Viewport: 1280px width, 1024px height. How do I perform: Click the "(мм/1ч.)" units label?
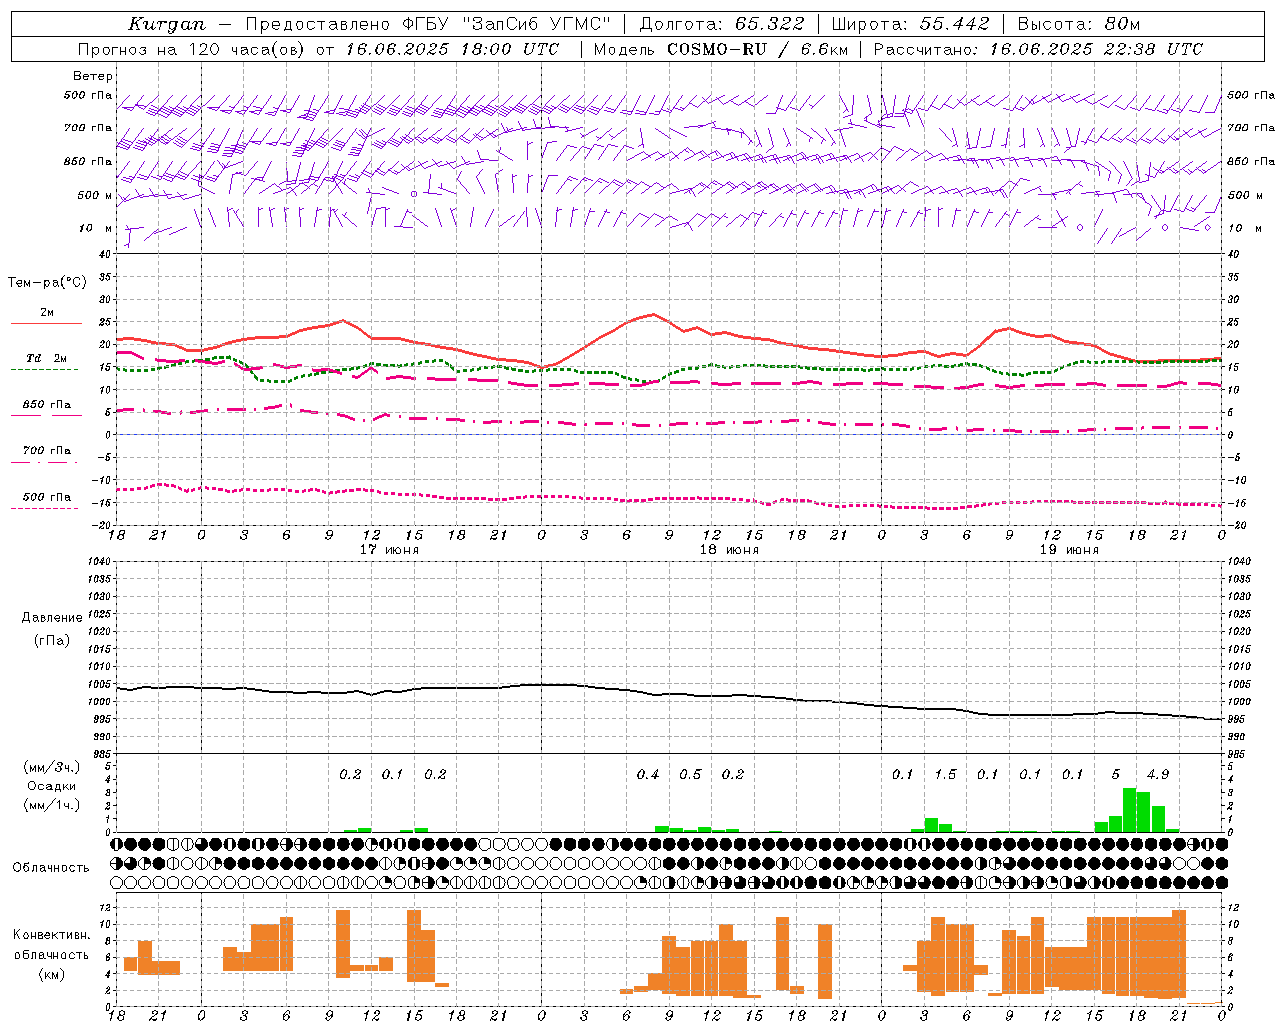point(52,805)
